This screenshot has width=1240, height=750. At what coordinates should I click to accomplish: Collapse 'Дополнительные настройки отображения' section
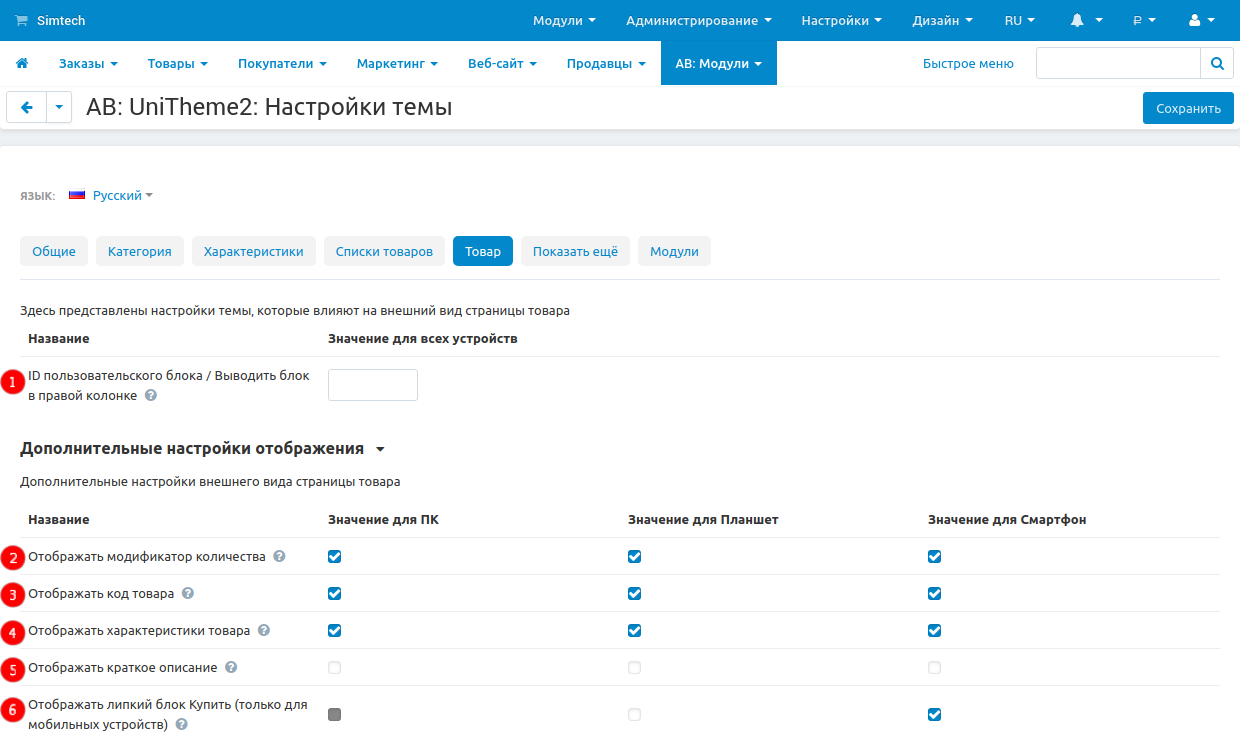pos(380,449)
